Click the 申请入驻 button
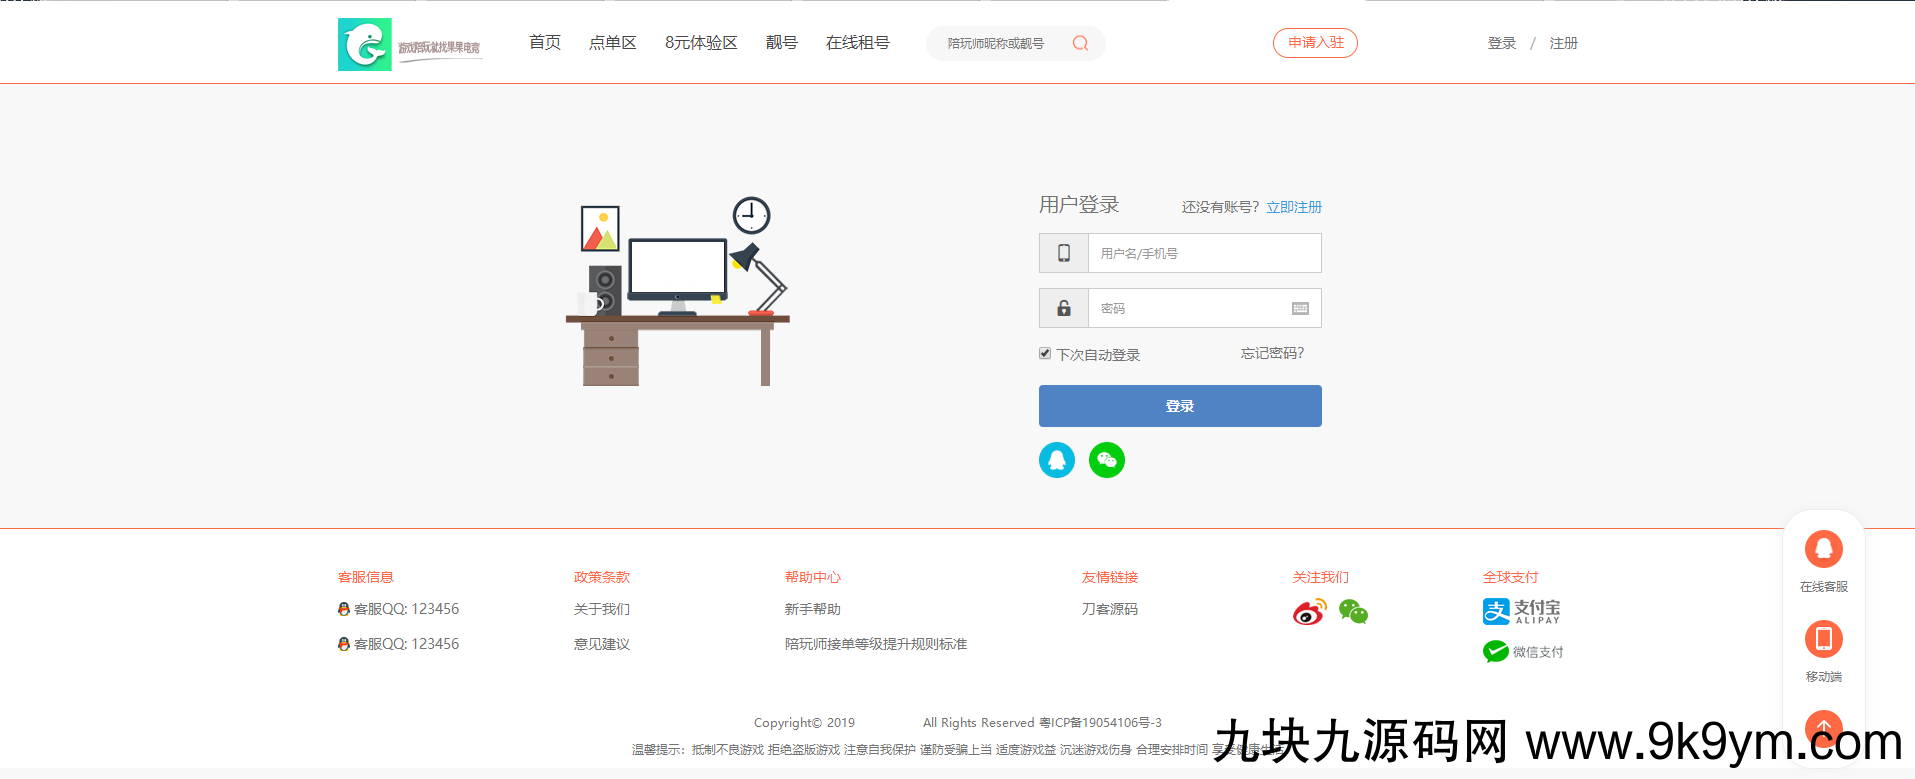 [x=1315, y=43]
